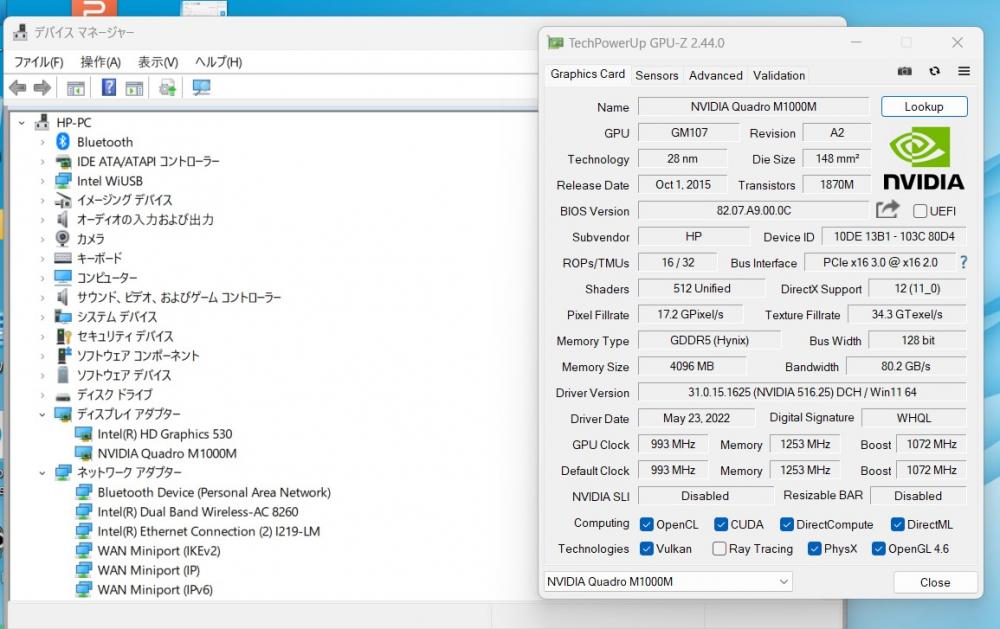Expand the ディスク ドライブ category

click(x=43, y=395)
